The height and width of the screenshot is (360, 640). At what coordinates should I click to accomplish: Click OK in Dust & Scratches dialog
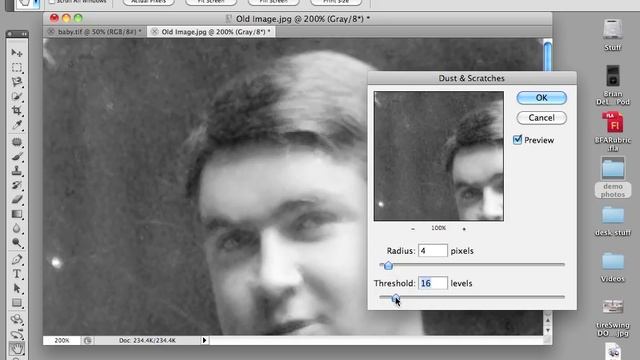[542, 98]
